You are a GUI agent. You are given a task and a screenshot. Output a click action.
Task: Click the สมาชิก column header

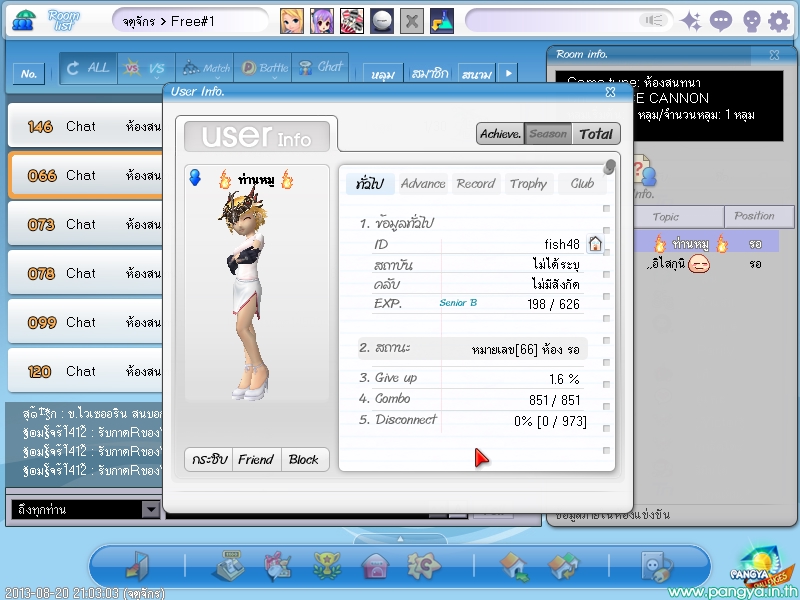pos(430,73)
